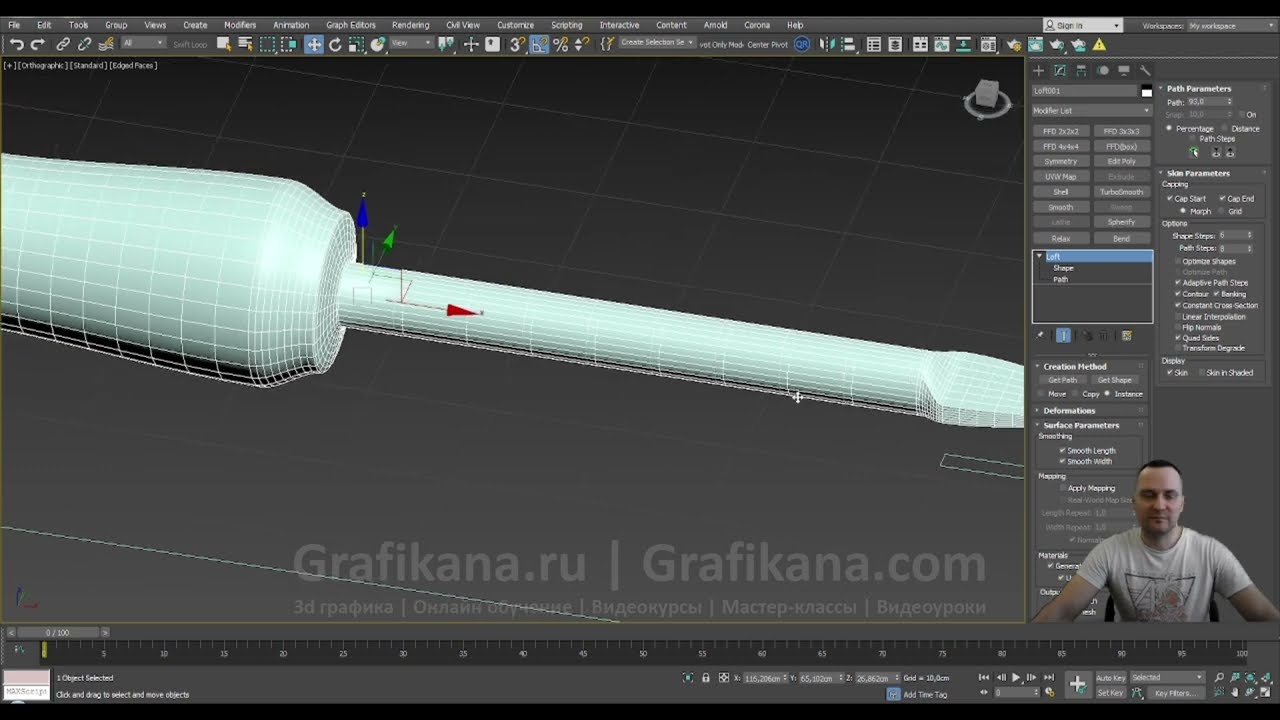Open the Customize menu
Image resolution: width=1280 pixels, height=720 pixels.
click(x=515, y=25)
